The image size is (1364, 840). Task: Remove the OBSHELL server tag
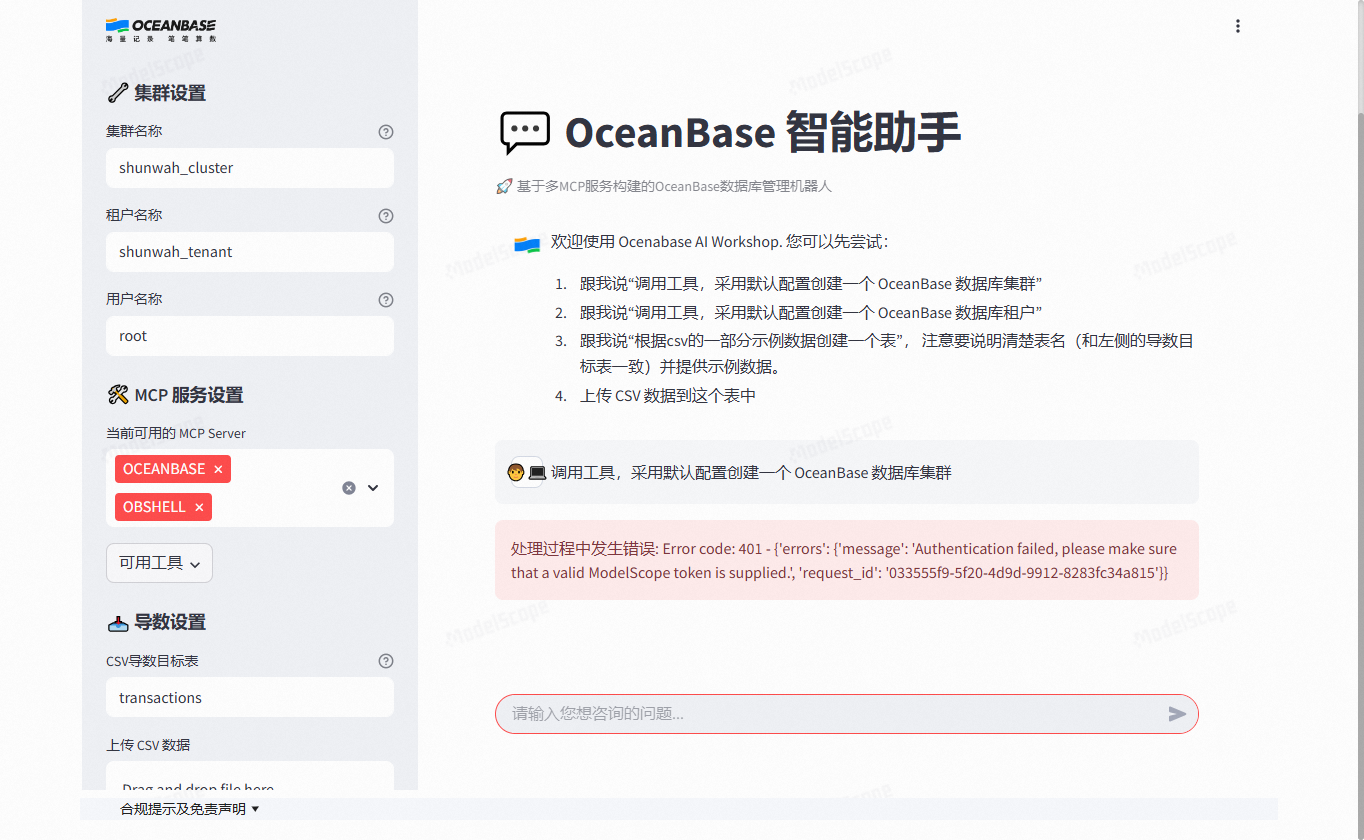click(199, 507)
